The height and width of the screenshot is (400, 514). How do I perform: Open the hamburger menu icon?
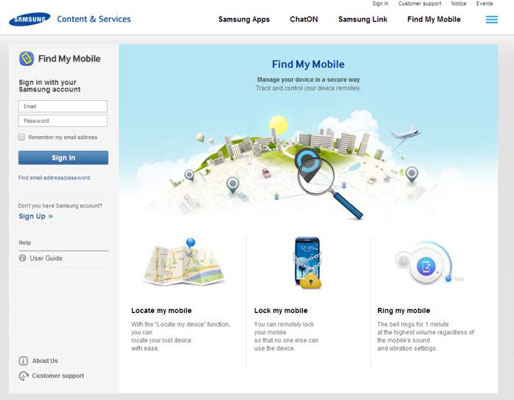point(492,20)
